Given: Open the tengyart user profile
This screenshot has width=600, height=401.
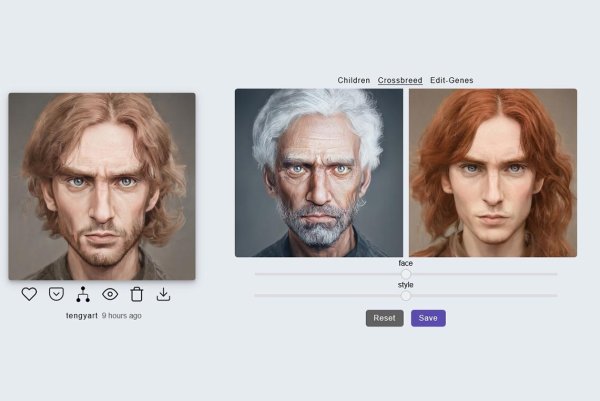Looking at the screenshot, I should tap(82, 316).
